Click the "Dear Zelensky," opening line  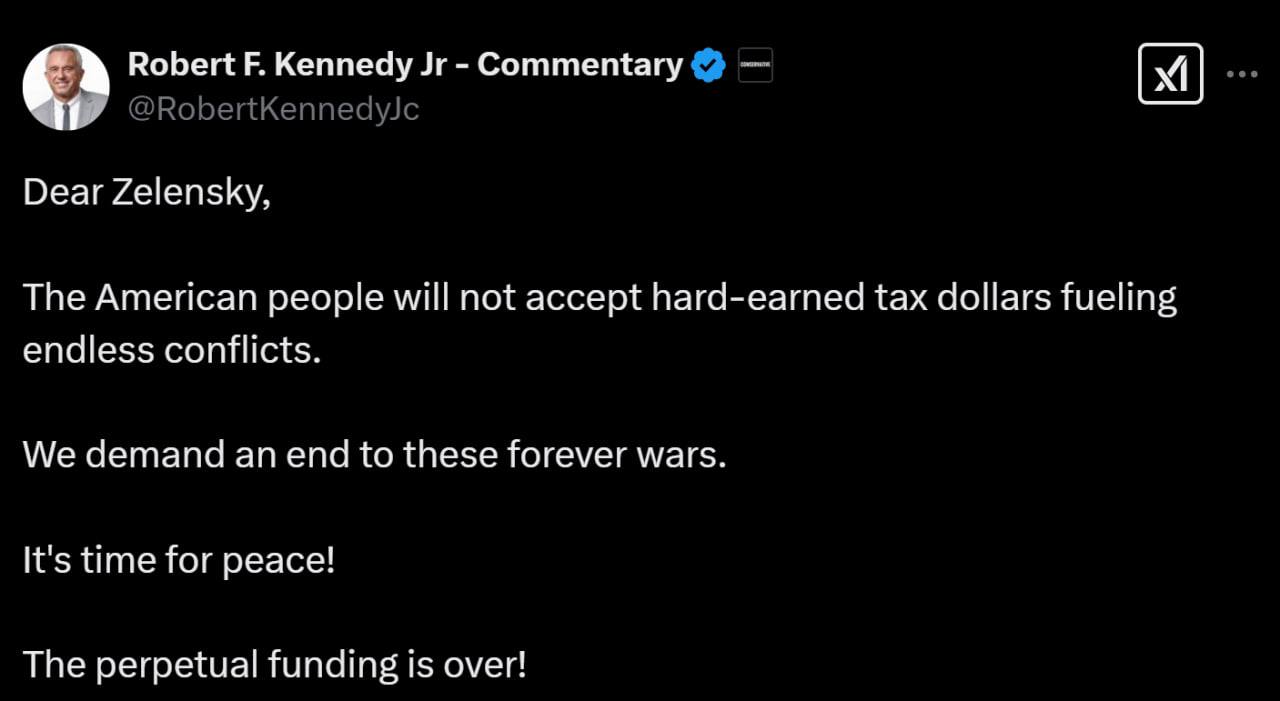coord(146,193)
